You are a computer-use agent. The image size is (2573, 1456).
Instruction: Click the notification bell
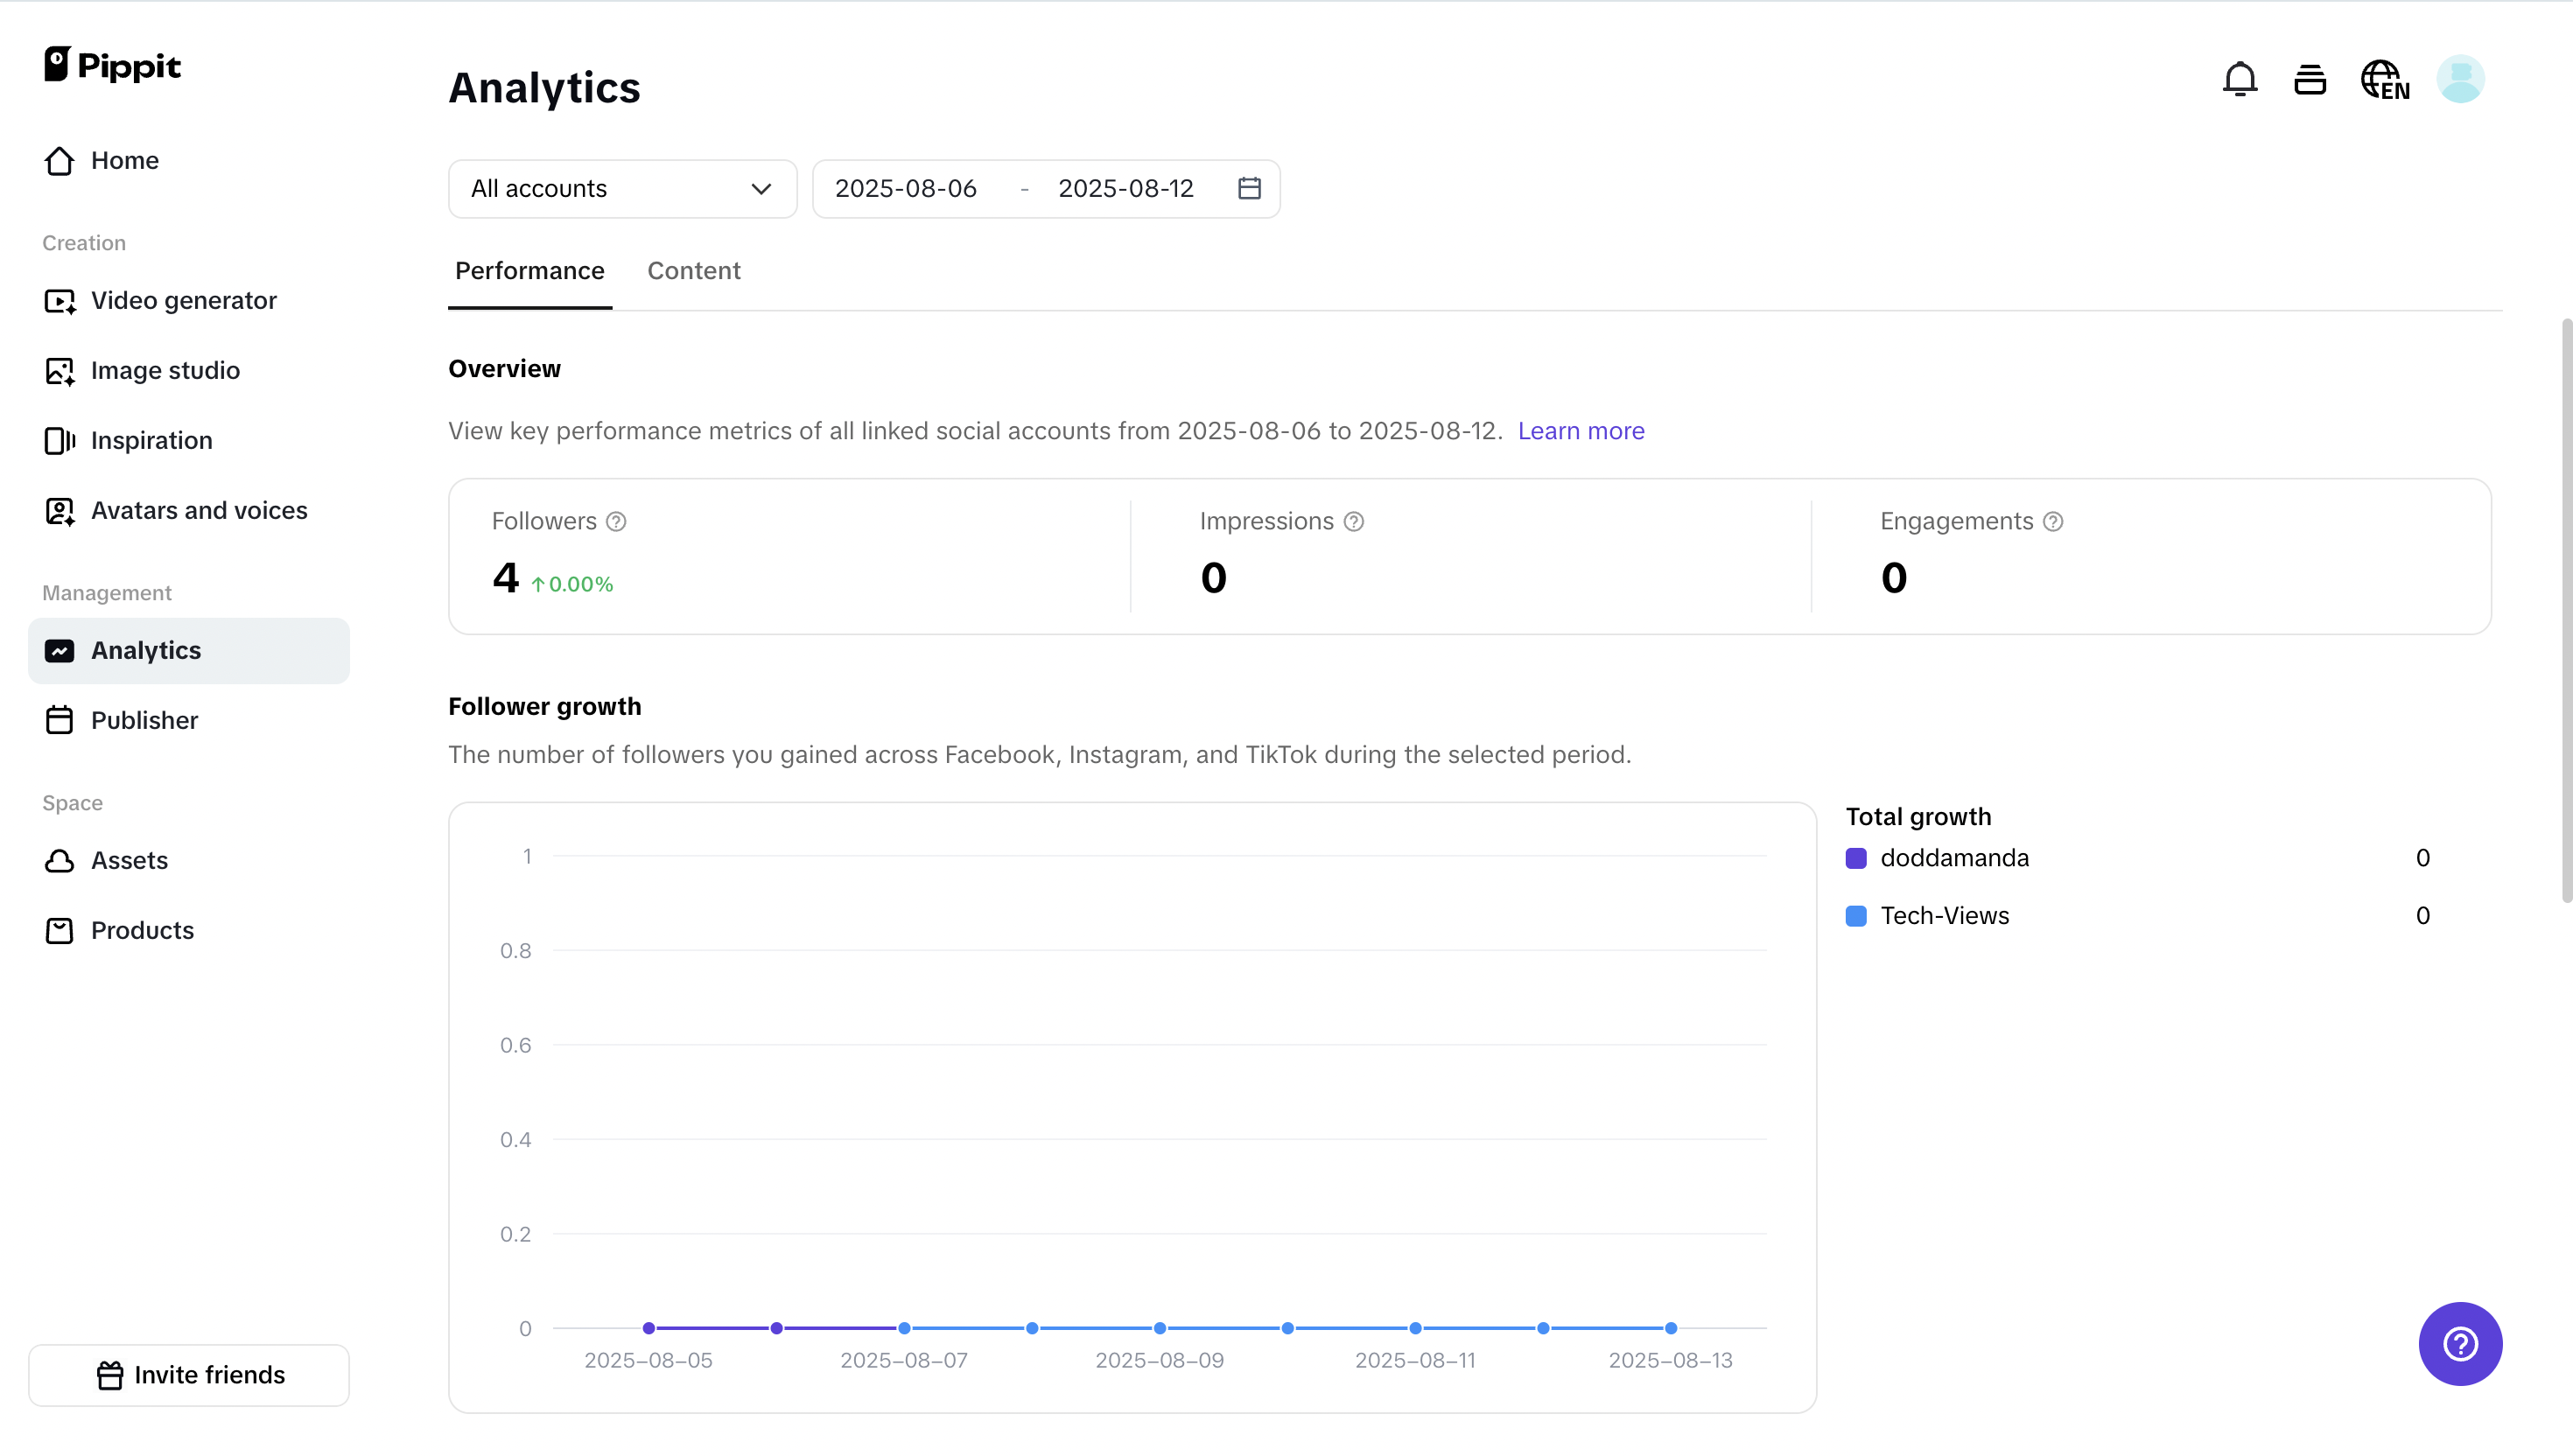coord(2239,79)
